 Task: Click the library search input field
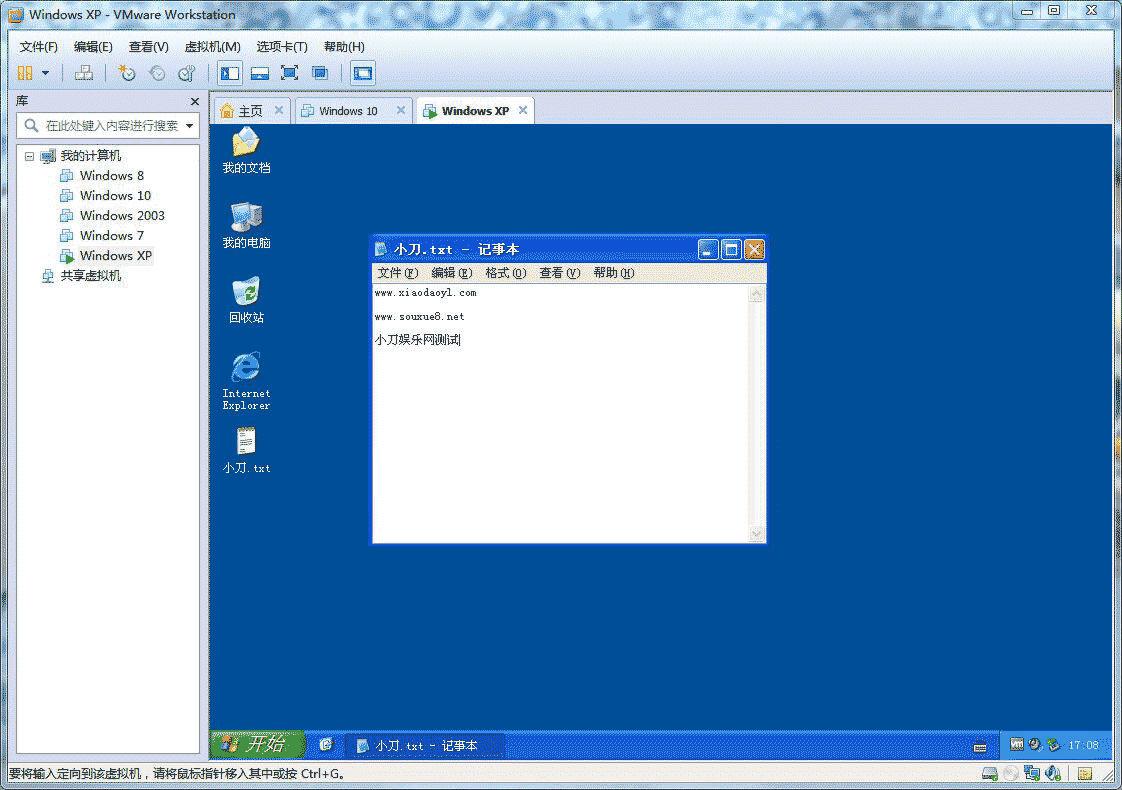107,126
